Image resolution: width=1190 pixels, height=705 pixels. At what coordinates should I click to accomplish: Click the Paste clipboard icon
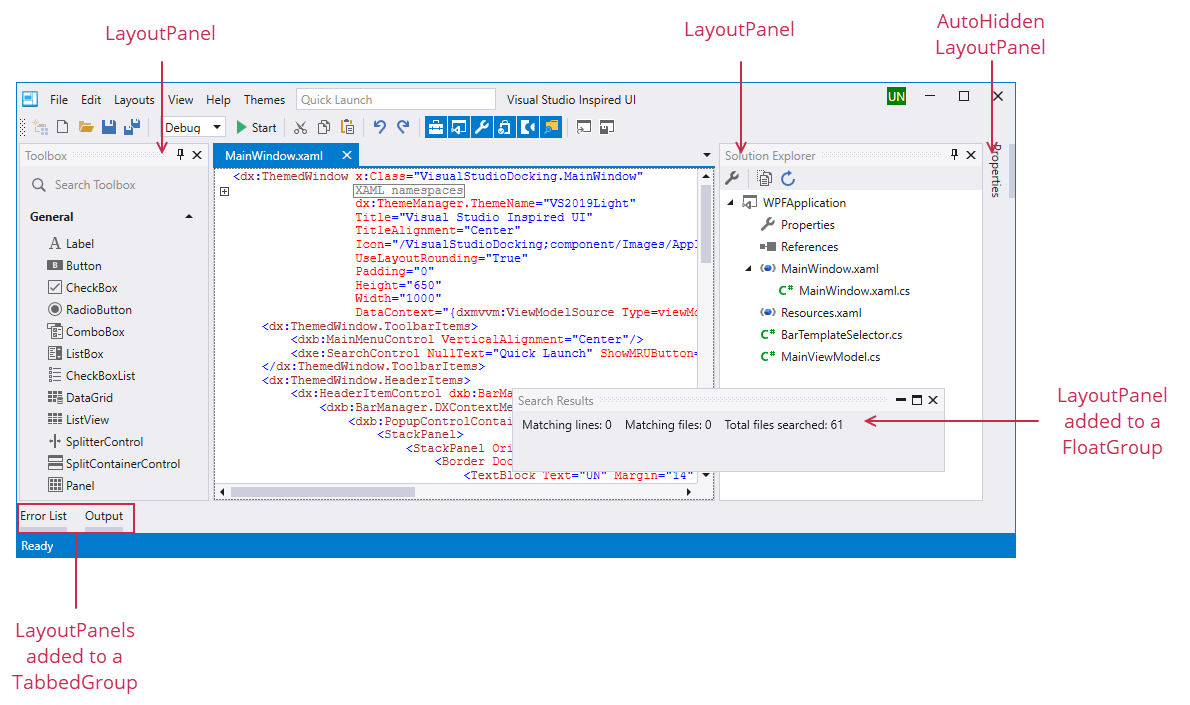(x=348, y=127)
